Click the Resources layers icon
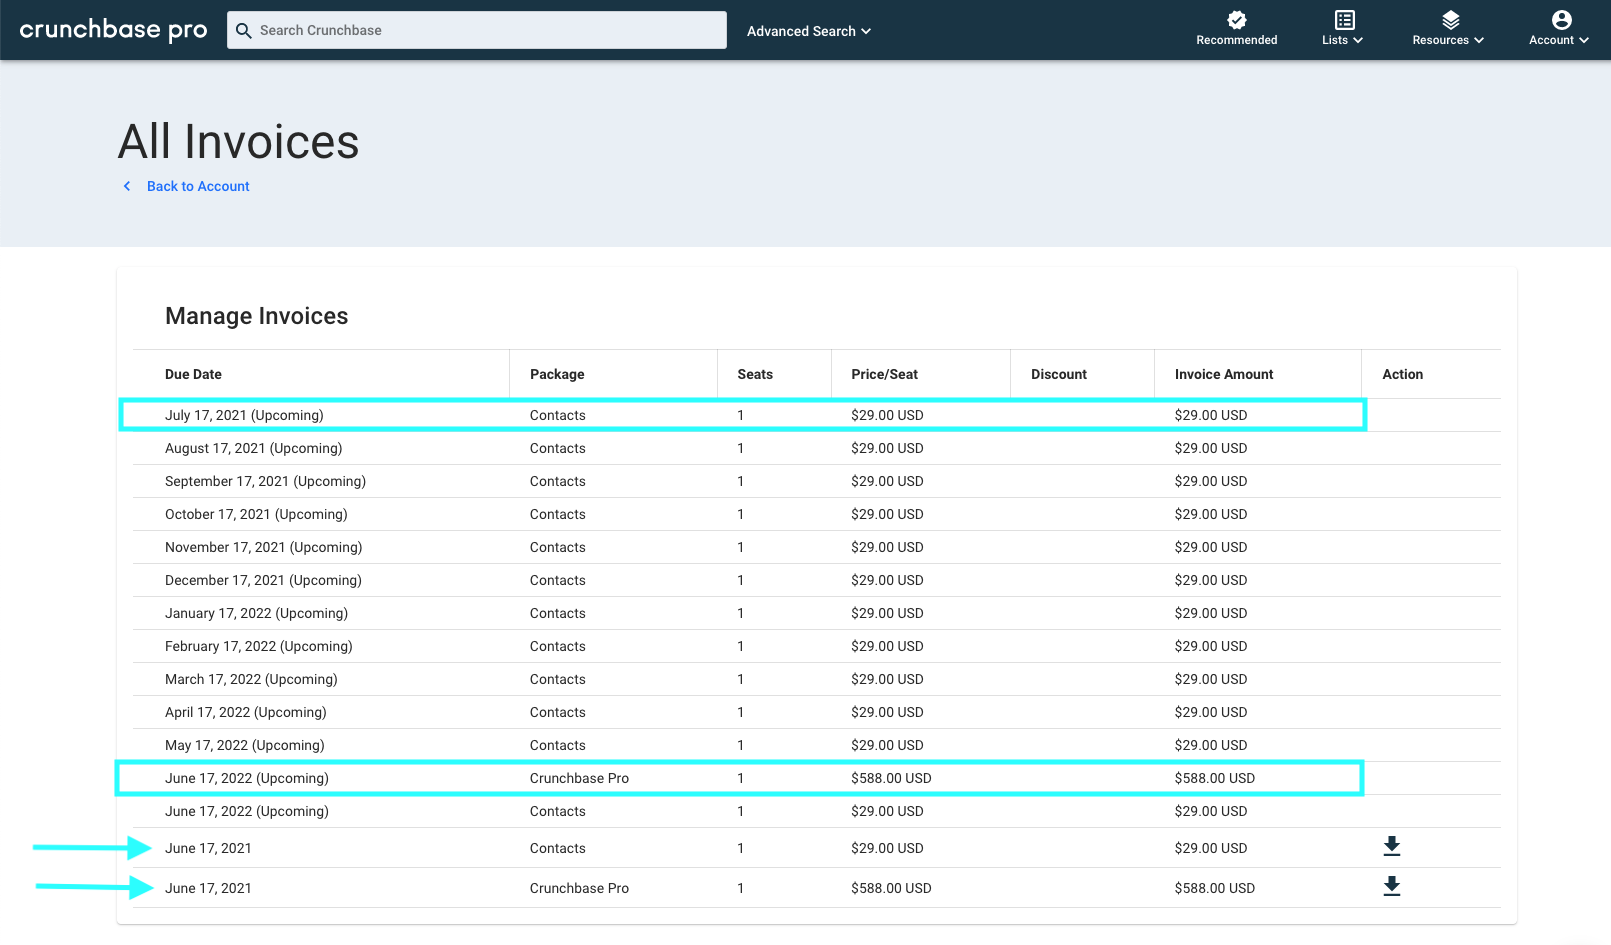This screenshot has height=945, width=1611. click(x=1451, y=20)
